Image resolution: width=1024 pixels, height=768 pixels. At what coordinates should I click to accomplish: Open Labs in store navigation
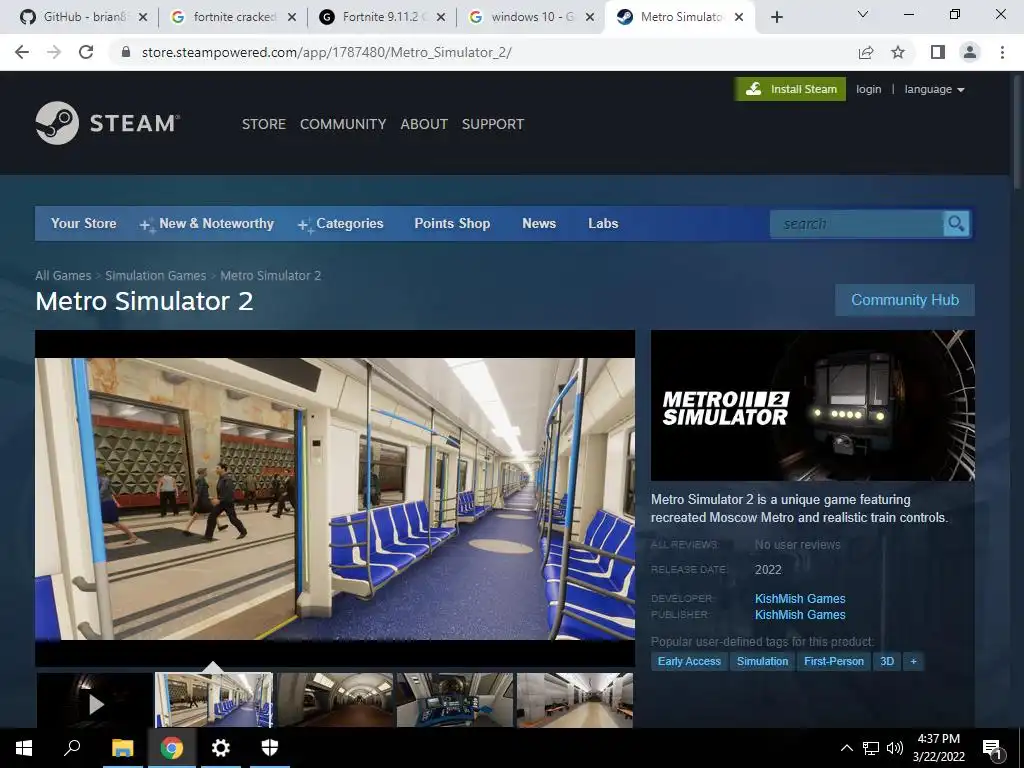click(603, 223)
